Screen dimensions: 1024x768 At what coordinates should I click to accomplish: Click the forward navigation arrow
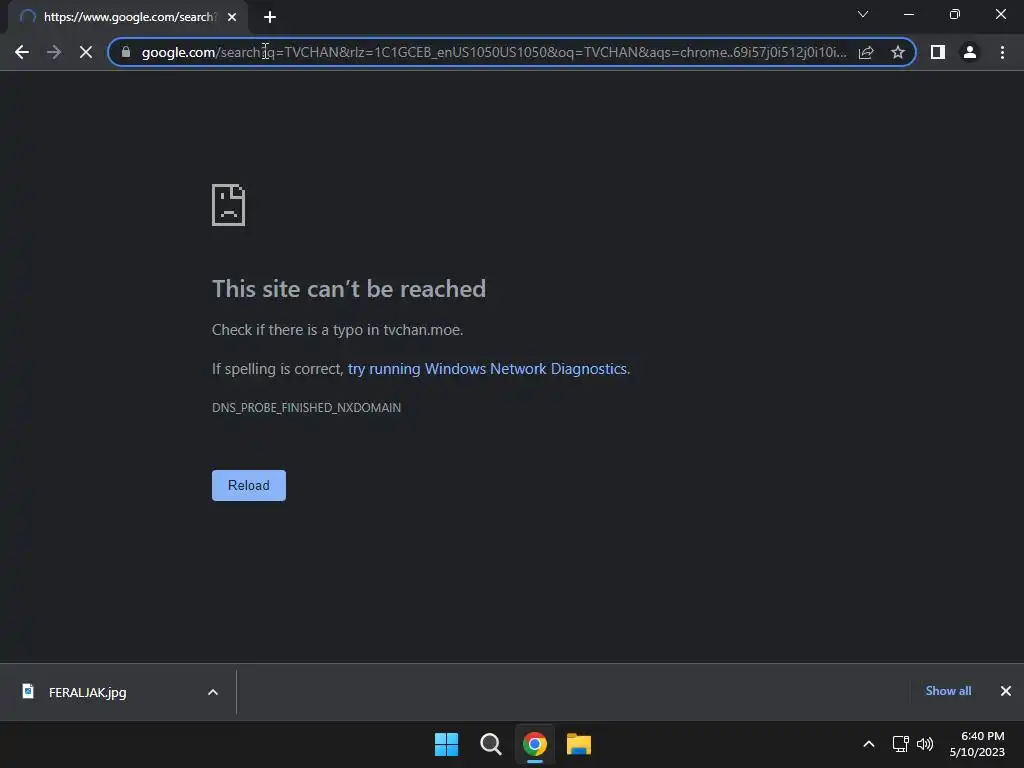[54, 52]
